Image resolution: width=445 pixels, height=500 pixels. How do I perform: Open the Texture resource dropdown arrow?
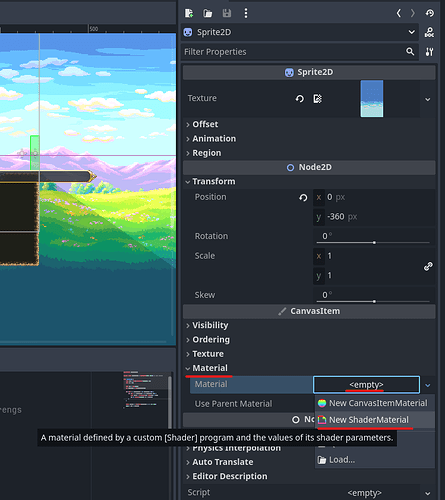coord(428,99)
